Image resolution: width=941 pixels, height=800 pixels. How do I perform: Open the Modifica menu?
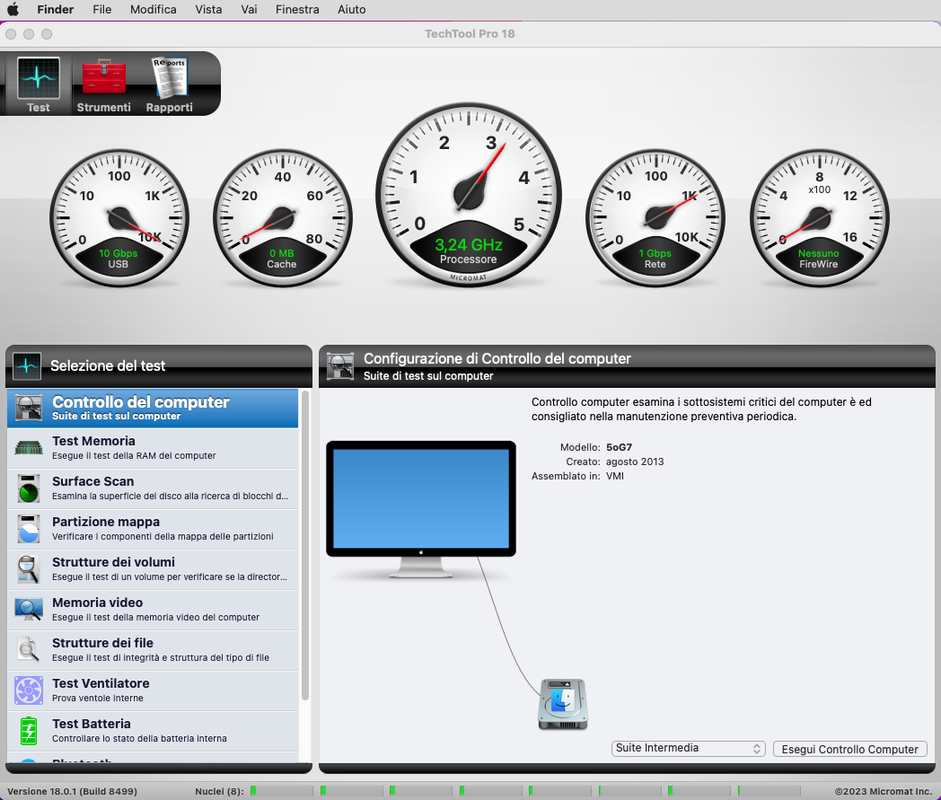pos(153,9)
